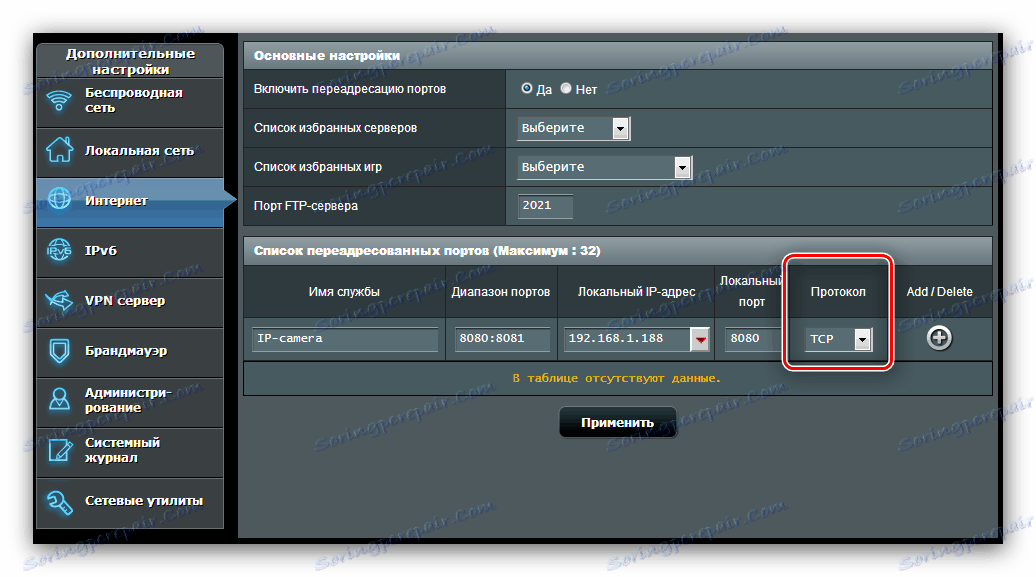Screen dimensions: 1036x577
Task: Click the user icon for Администрирование
Action: coord(59,399)
